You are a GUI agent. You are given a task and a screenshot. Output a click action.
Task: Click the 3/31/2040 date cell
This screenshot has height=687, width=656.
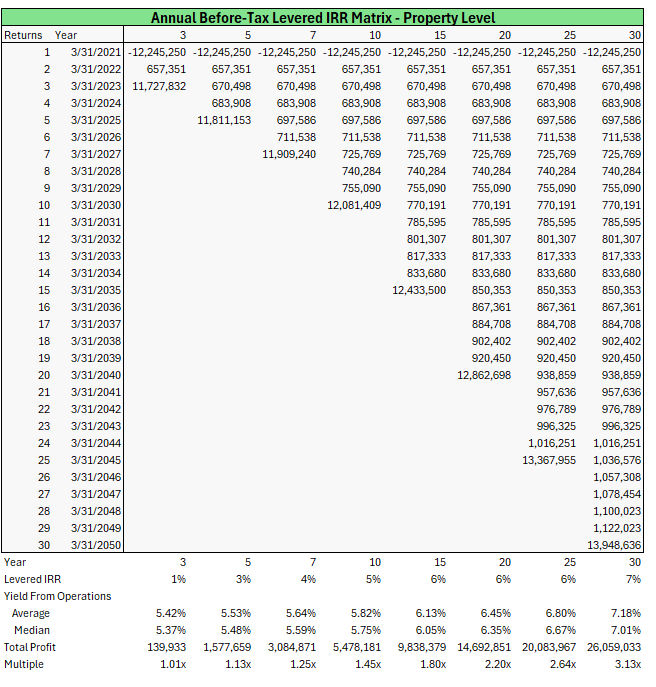click(96, 375)
